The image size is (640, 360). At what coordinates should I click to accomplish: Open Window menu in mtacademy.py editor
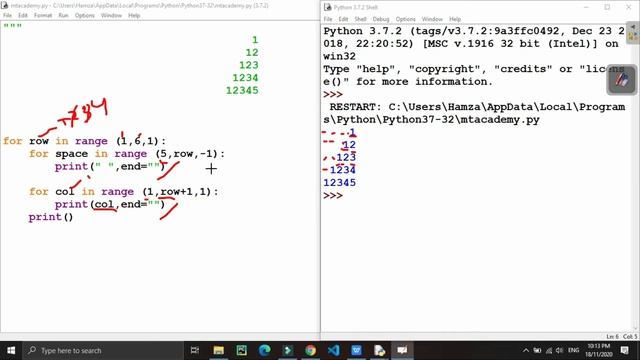click(111, 16)
